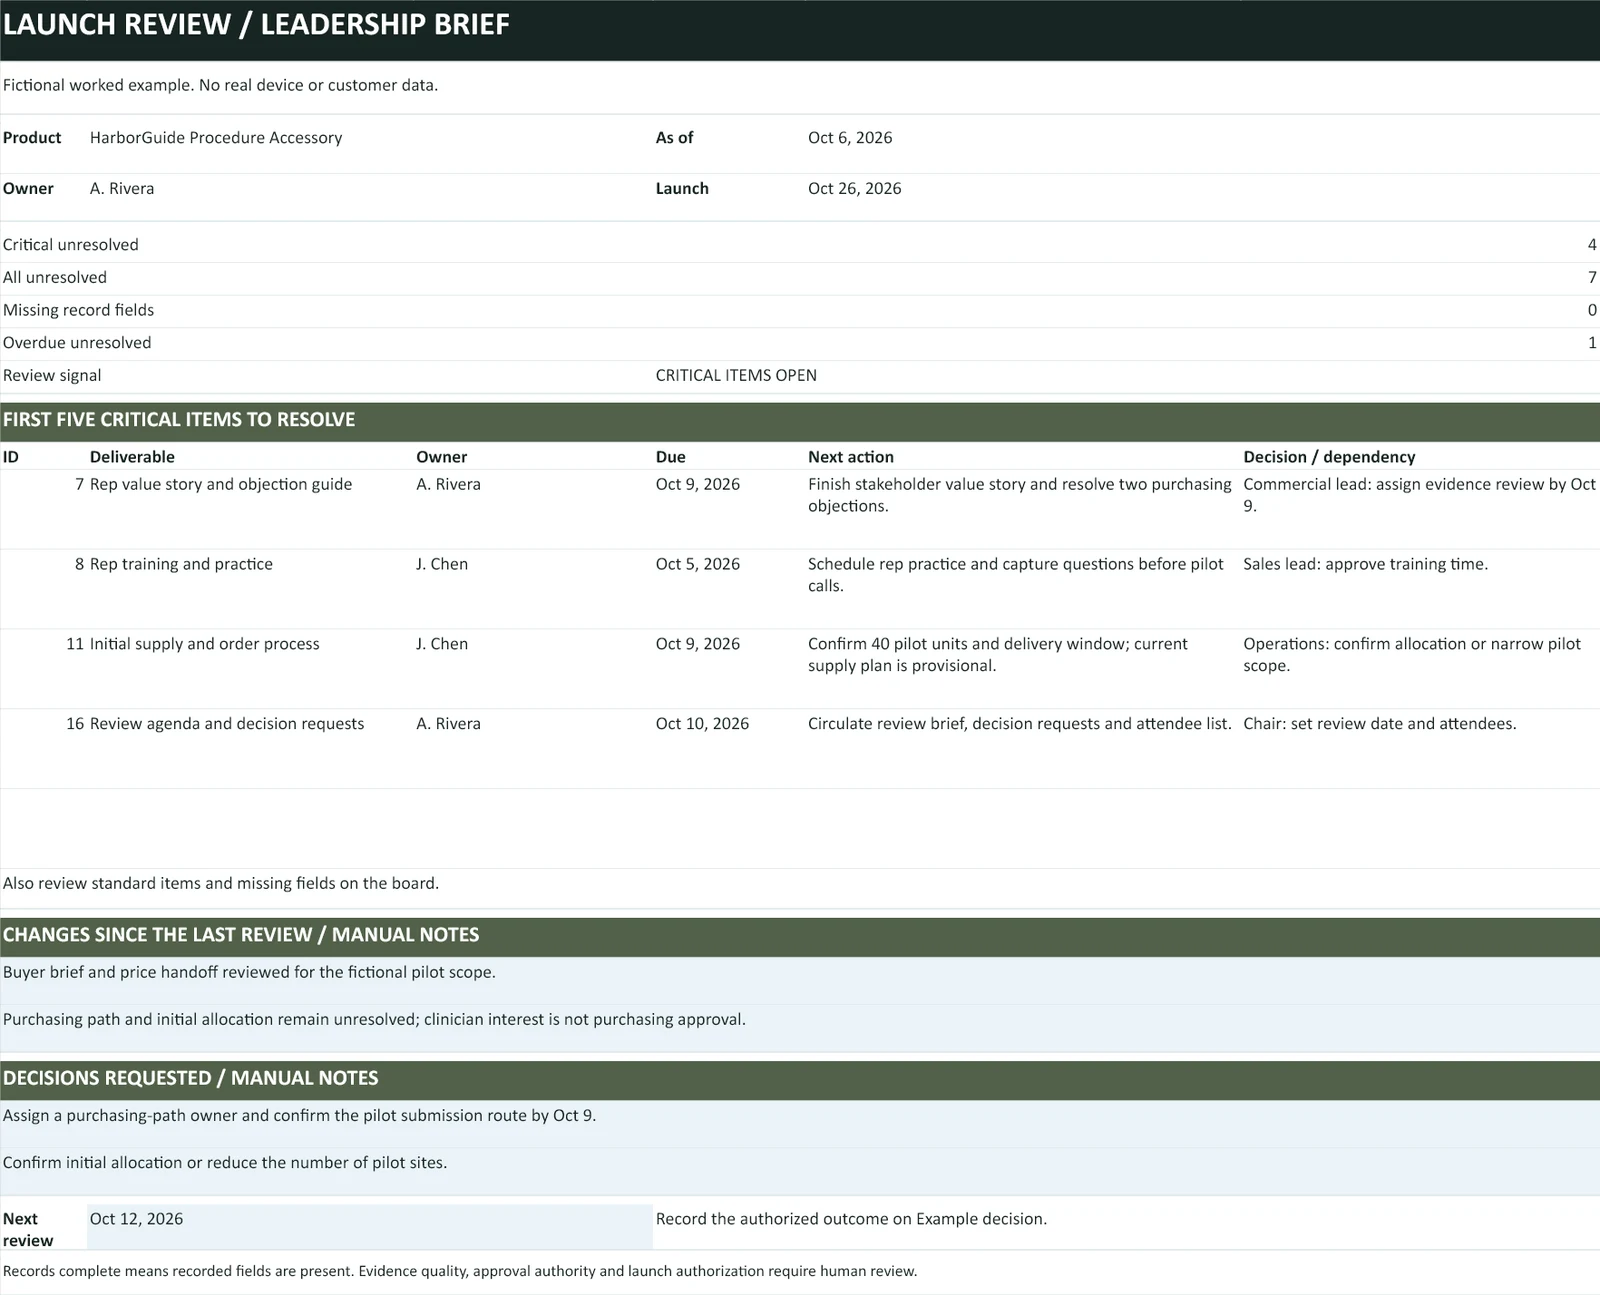Click the product value 'HarborGuide Procedure Accessory'

(x=216, y=138)
